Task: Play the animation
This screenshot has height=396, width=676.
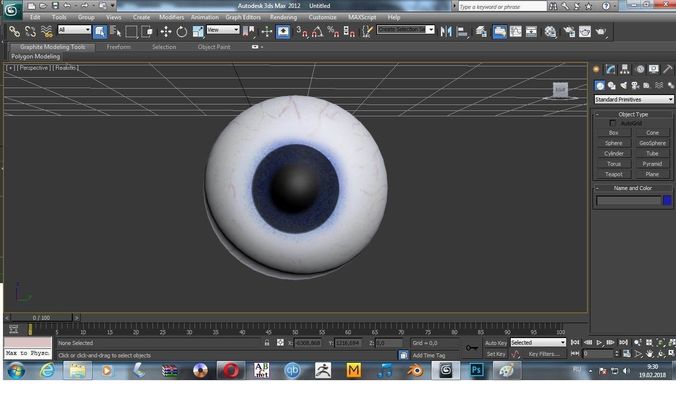Action: pyautogui.click(x=599, y=343)
